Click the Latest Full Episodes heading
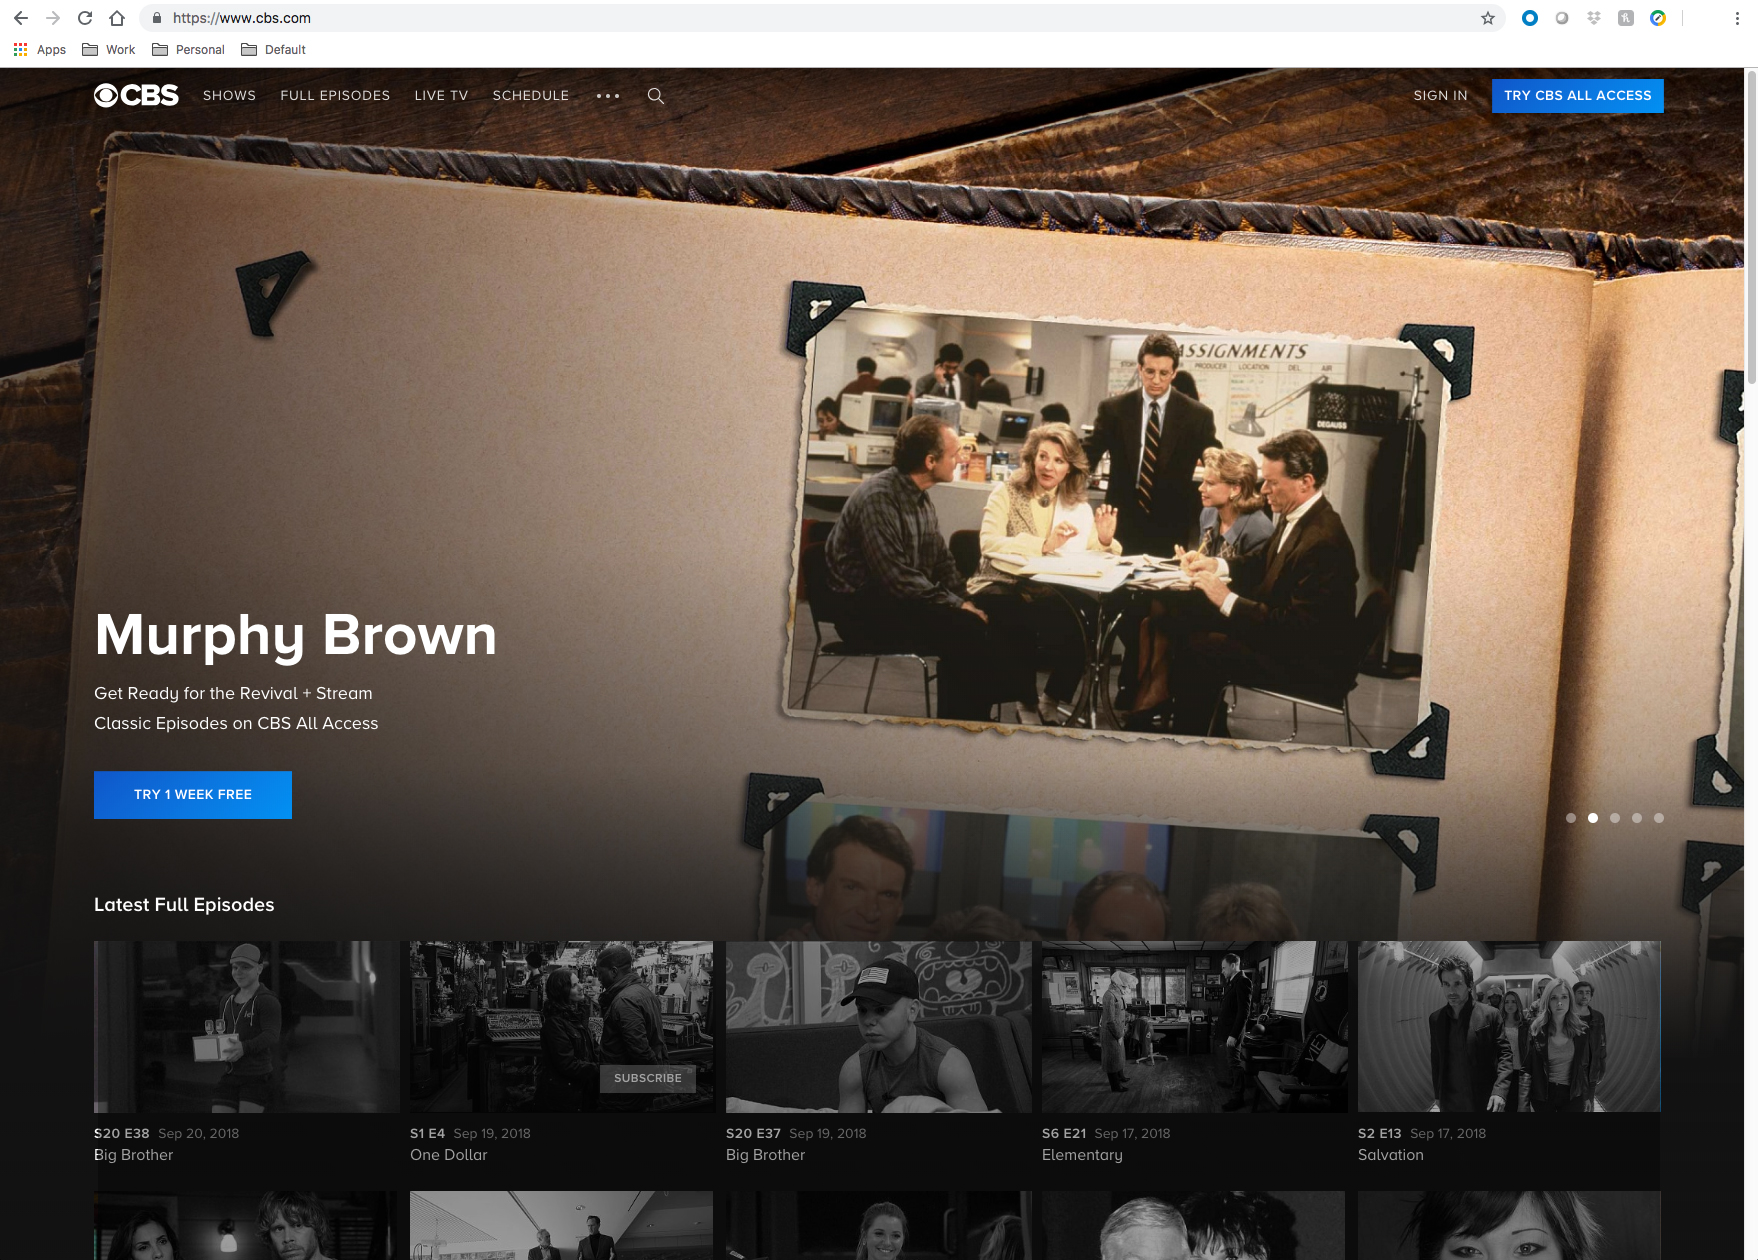Image resolution: width=1758 pixels, height=1260 pixels. pyautogui.click(x=184, y=904)
